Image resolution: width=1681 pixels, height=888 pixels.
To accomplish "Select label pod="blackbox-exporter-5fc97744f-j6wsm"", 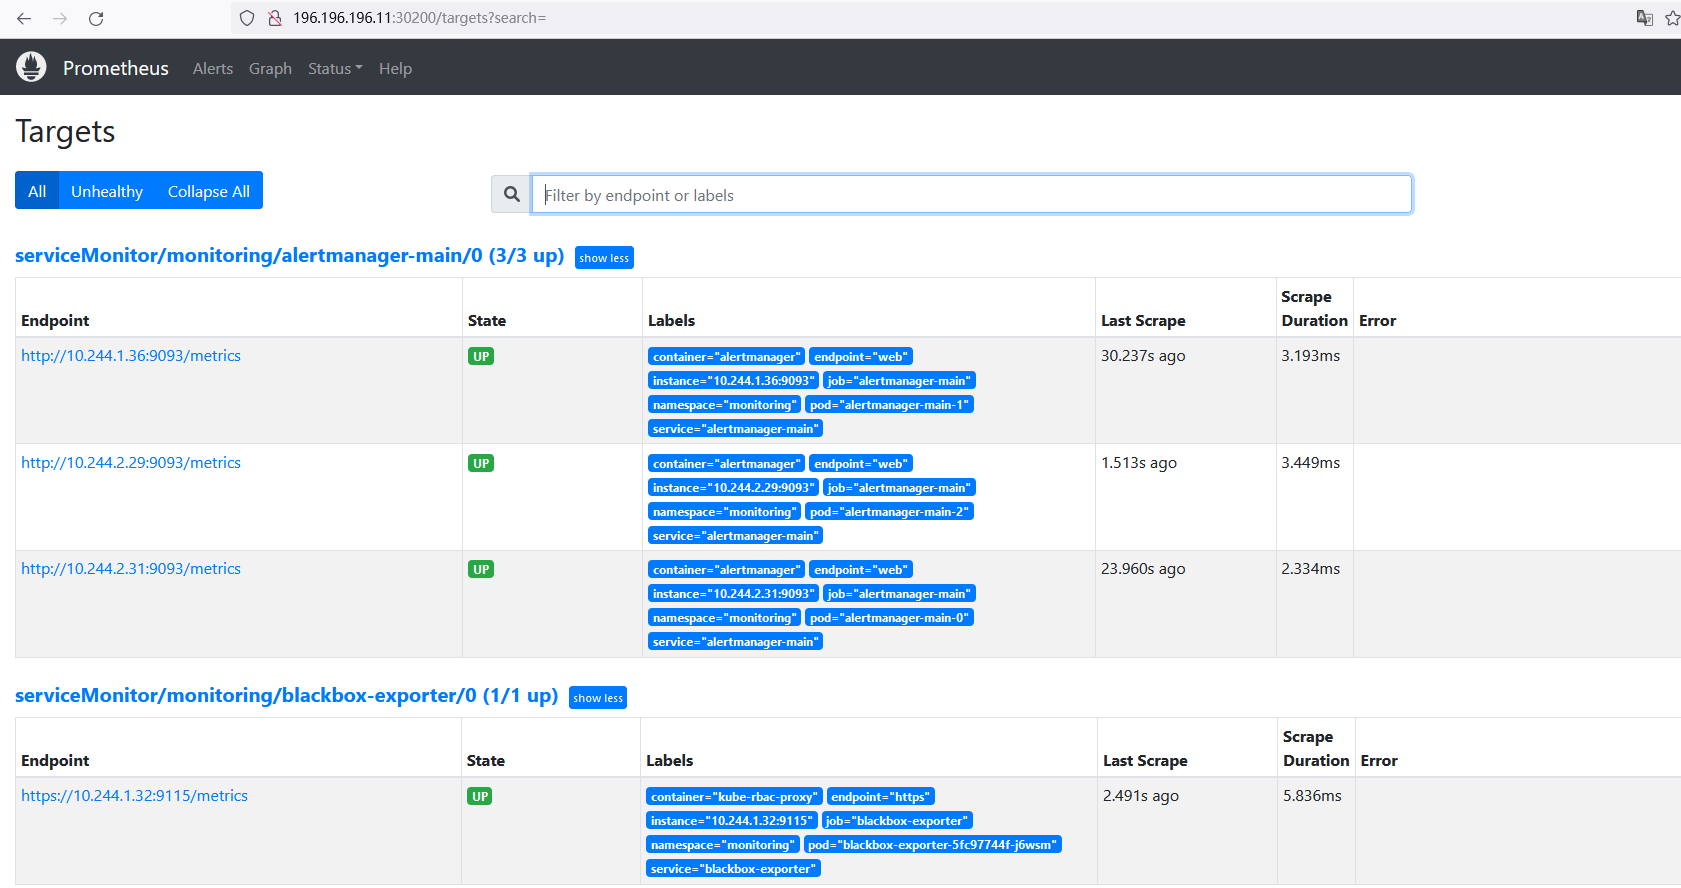I will tap(932, 845).
